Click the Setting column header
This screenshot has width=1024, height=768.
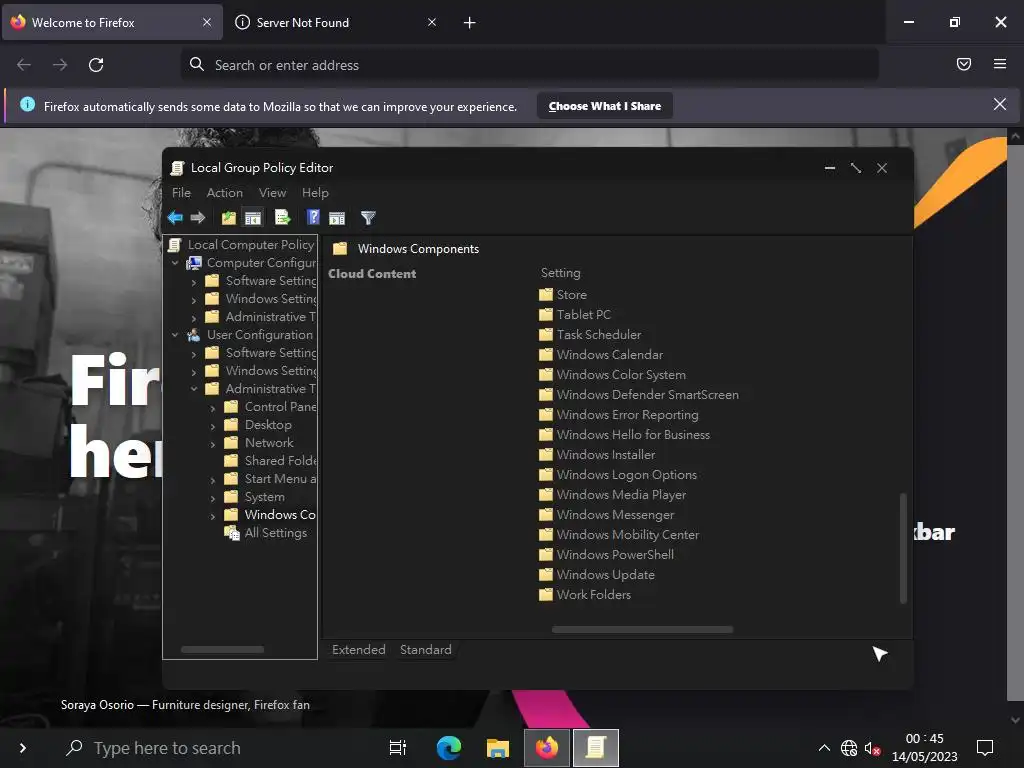click(x=560, y=273)
